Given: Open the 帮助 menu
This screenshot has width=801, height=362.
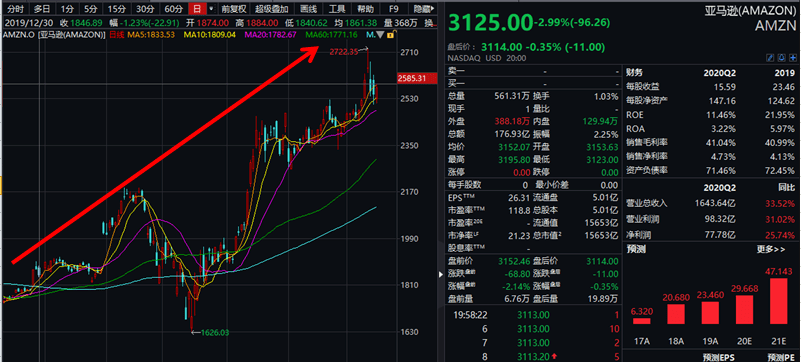Looking at the screenshot, I should tap(365, 9).
